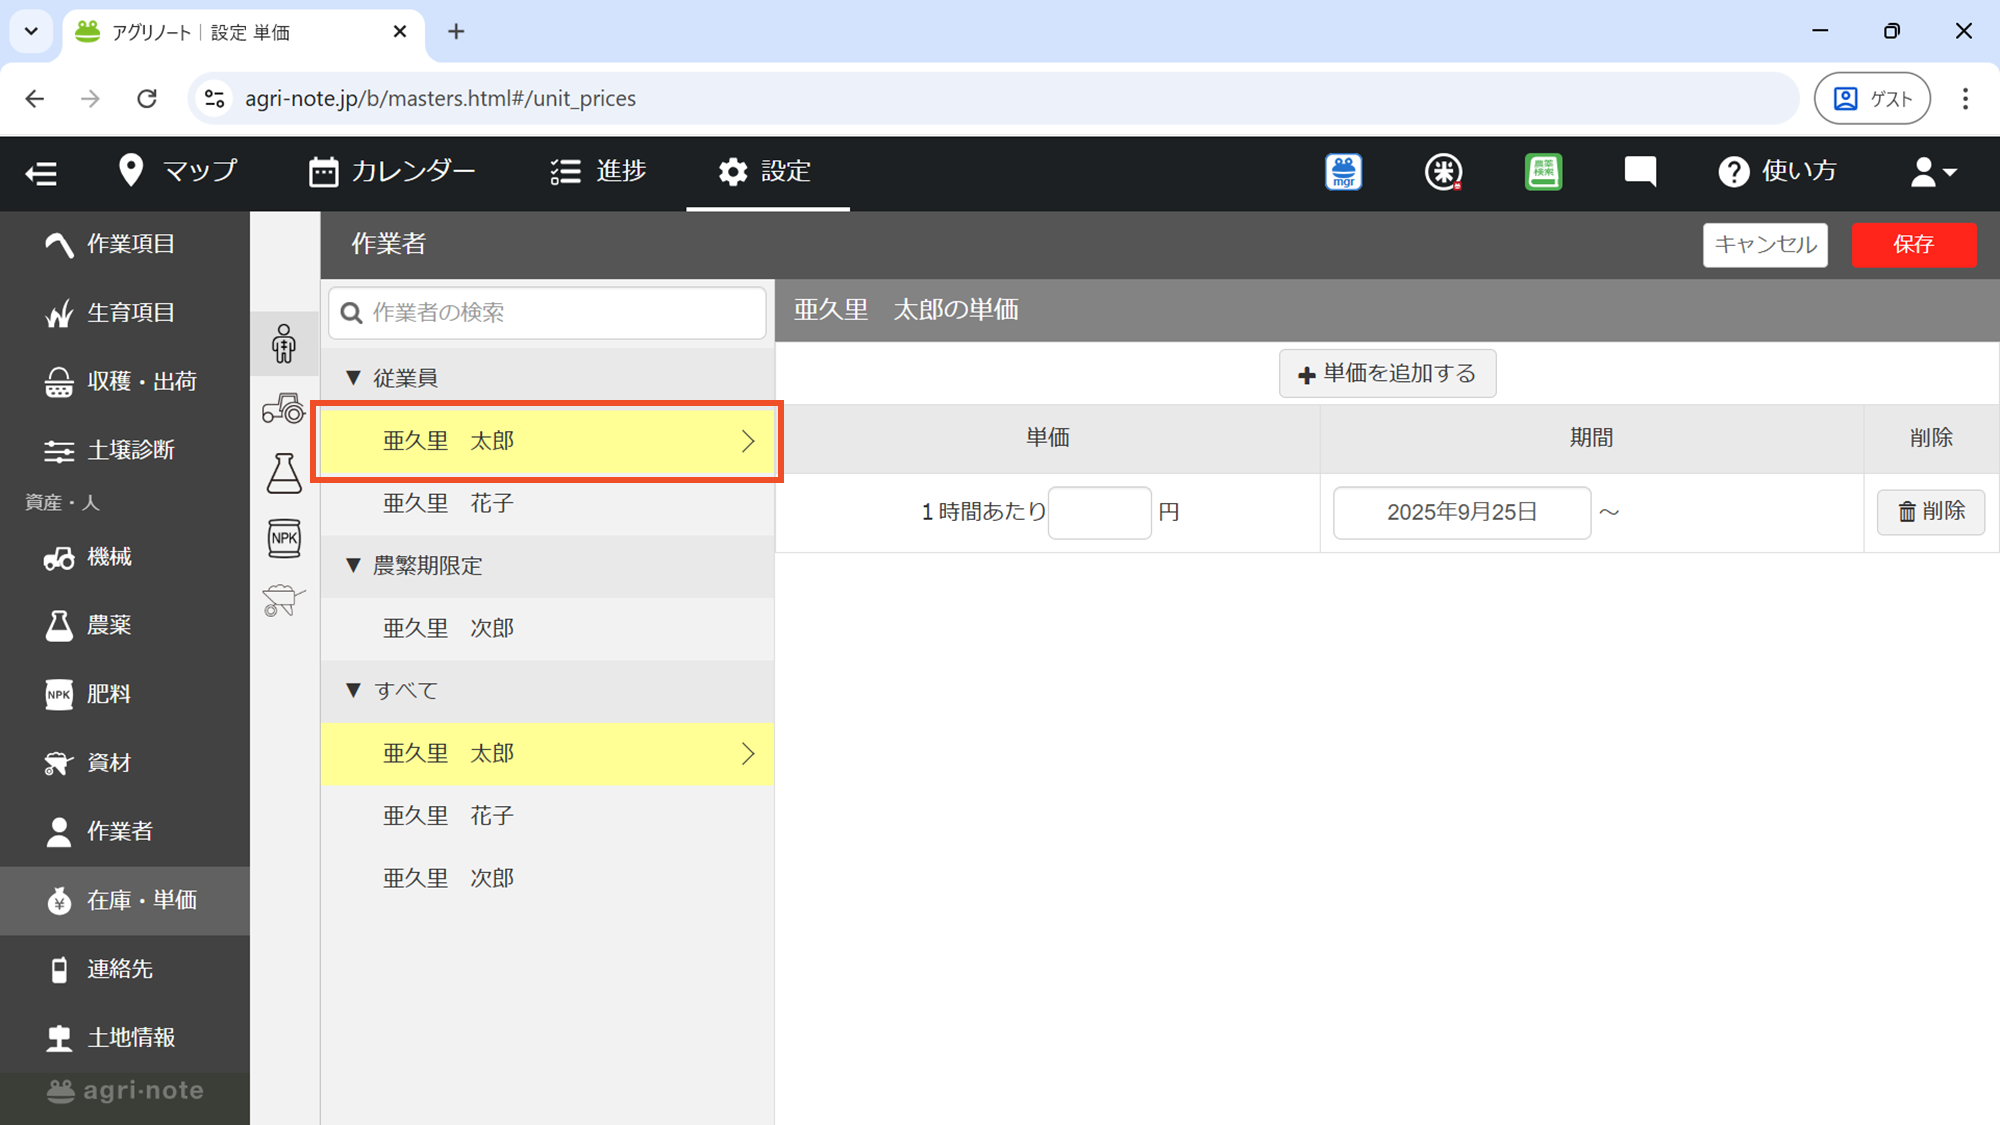The image size is (2000, 1125).
Task: Select 亜久里 花子 under すべて
Action: tap(547, 816)
